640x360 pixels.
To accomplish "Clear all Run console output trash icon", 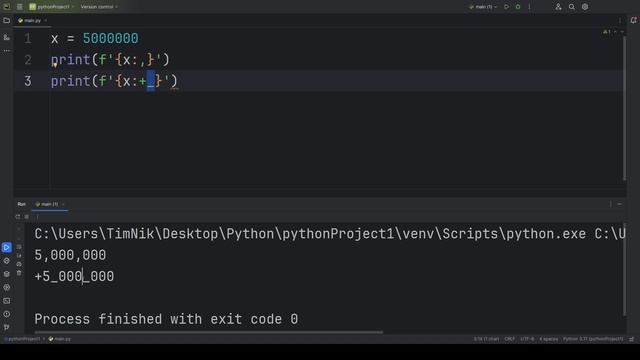I will coord(19,273).
